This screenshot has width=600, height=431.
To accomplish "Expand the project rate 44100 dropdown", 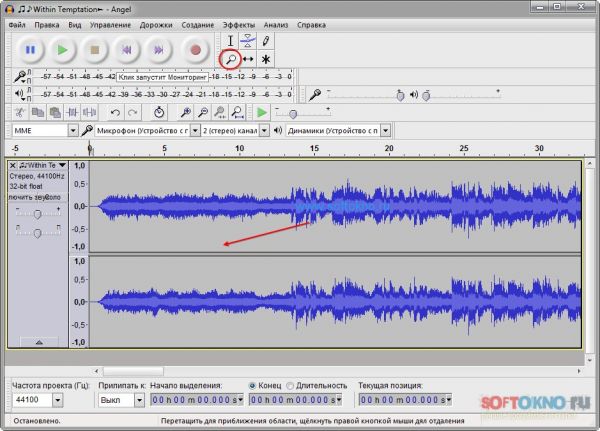I will [56, 400].
